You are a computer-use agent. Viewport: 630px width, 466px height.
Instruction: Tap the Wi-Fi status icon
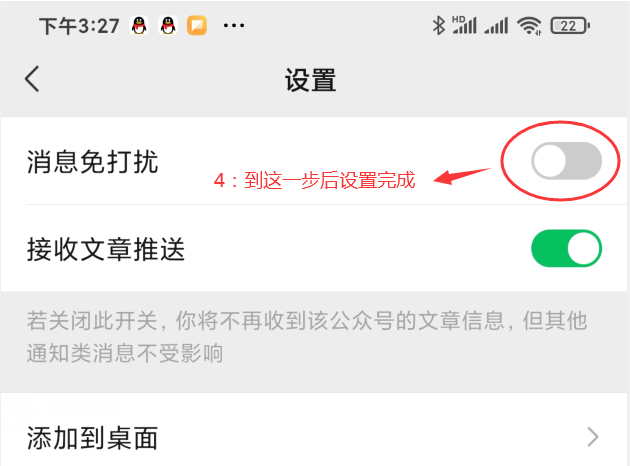(529, 26)
